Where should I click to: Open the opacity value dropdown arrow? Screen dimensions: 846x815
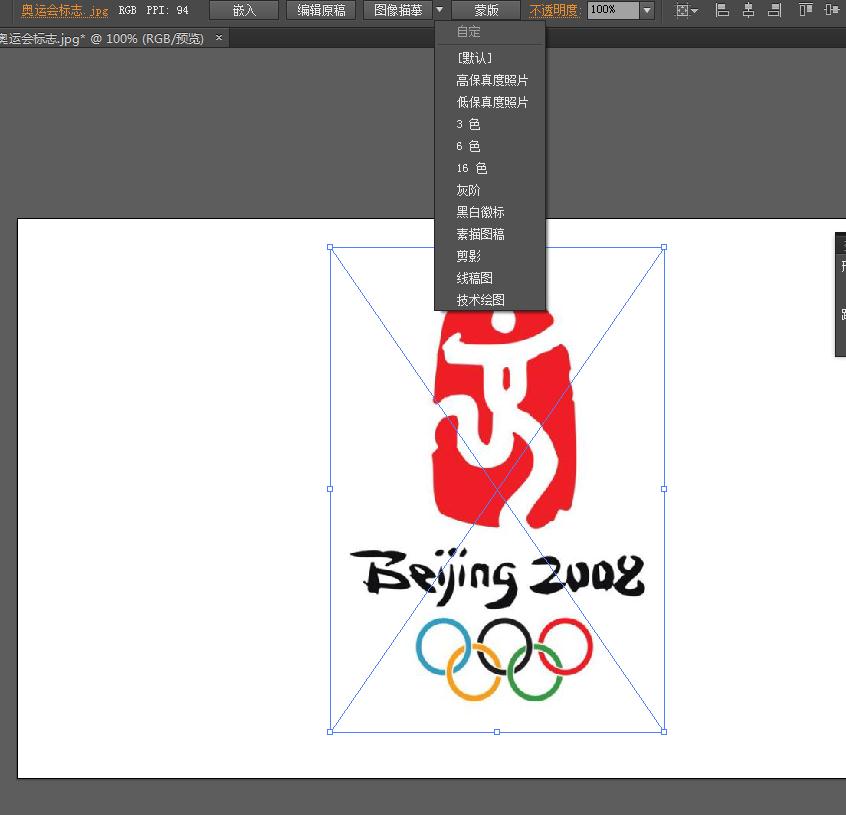click(647, 10)
